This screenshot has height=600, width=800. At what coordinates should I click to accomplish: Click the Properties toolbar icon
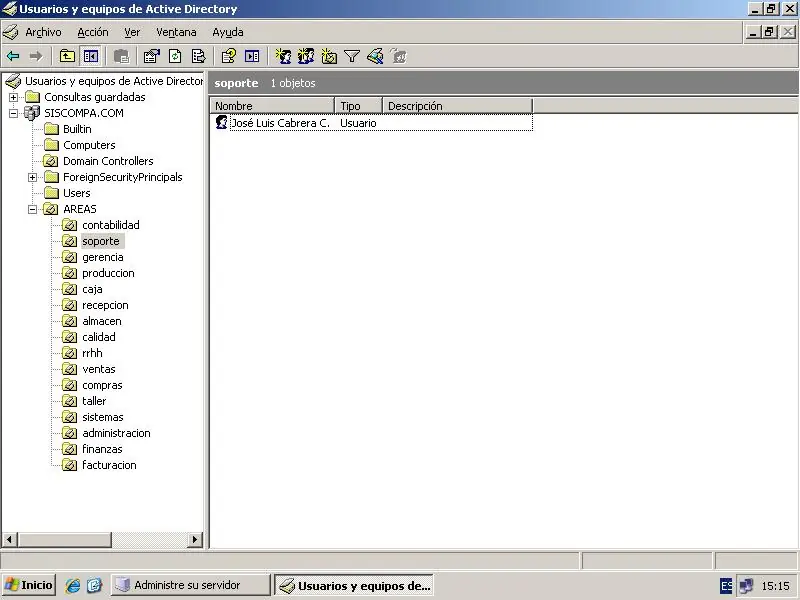(152, 56)
